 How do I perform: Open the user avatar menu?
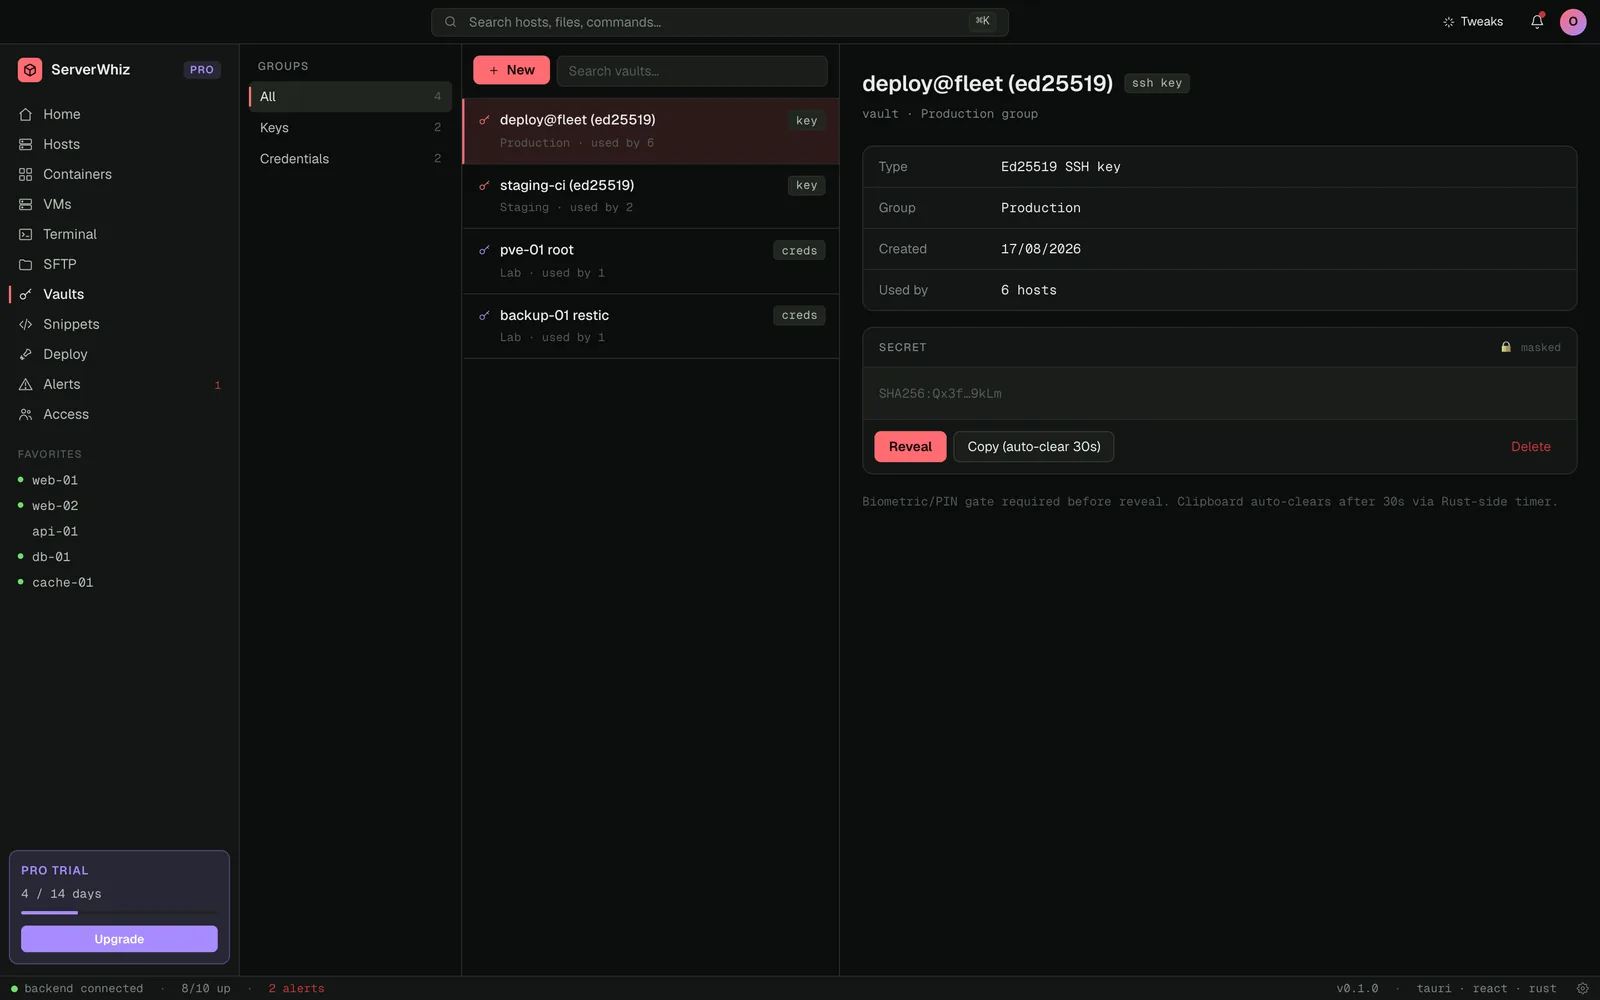[1573, 22]
